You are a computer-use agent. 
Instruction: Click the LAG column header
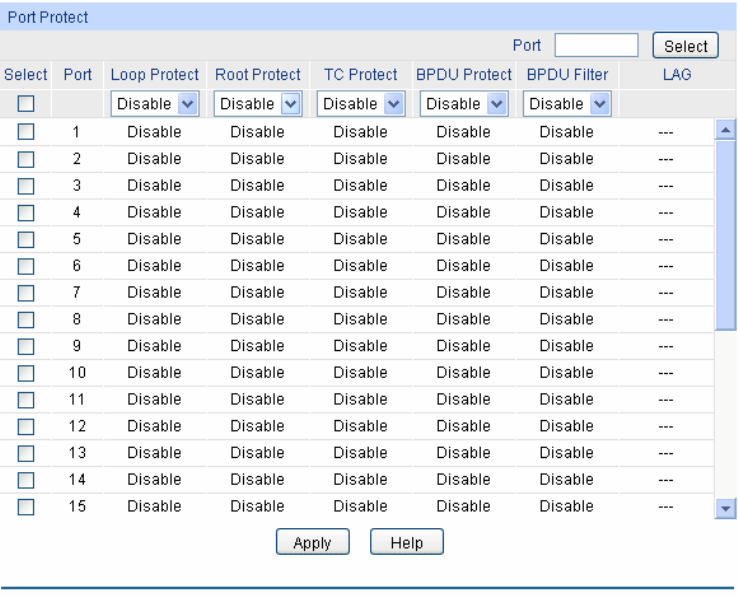pyautogui.click(x=677, y=74)
